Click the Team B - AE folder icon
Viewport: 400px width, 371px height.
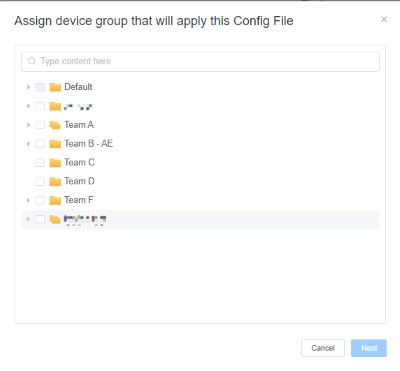(x=55, y=144)
